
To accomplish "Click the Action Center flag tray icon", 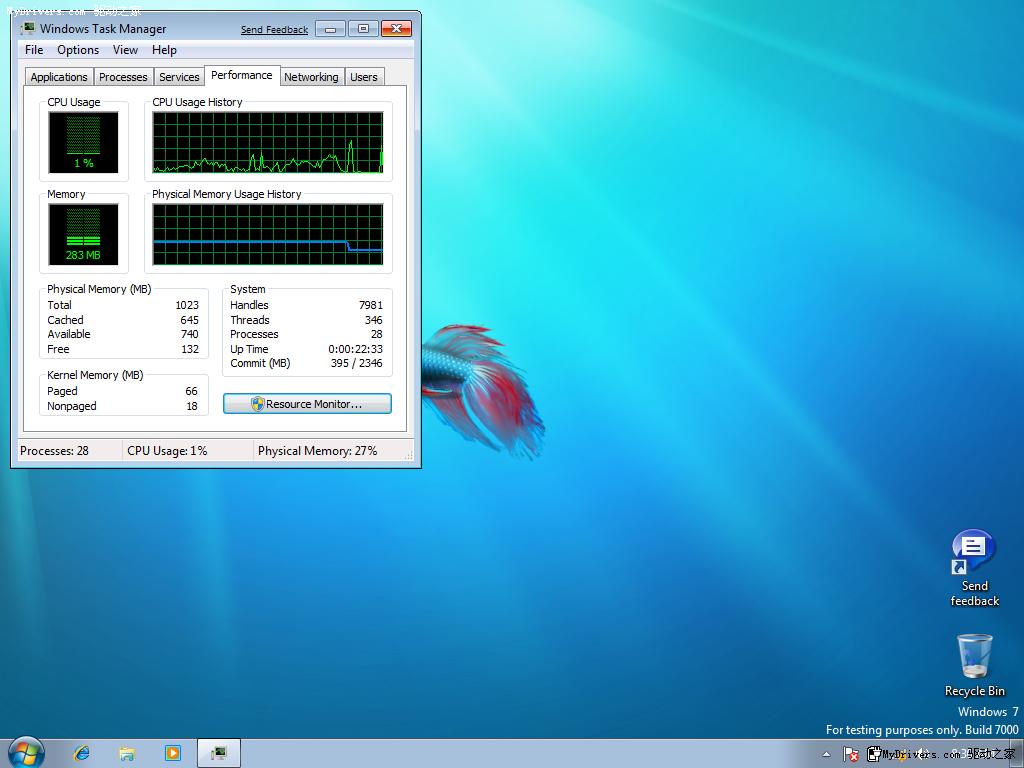I will click(x=850, y=754).
